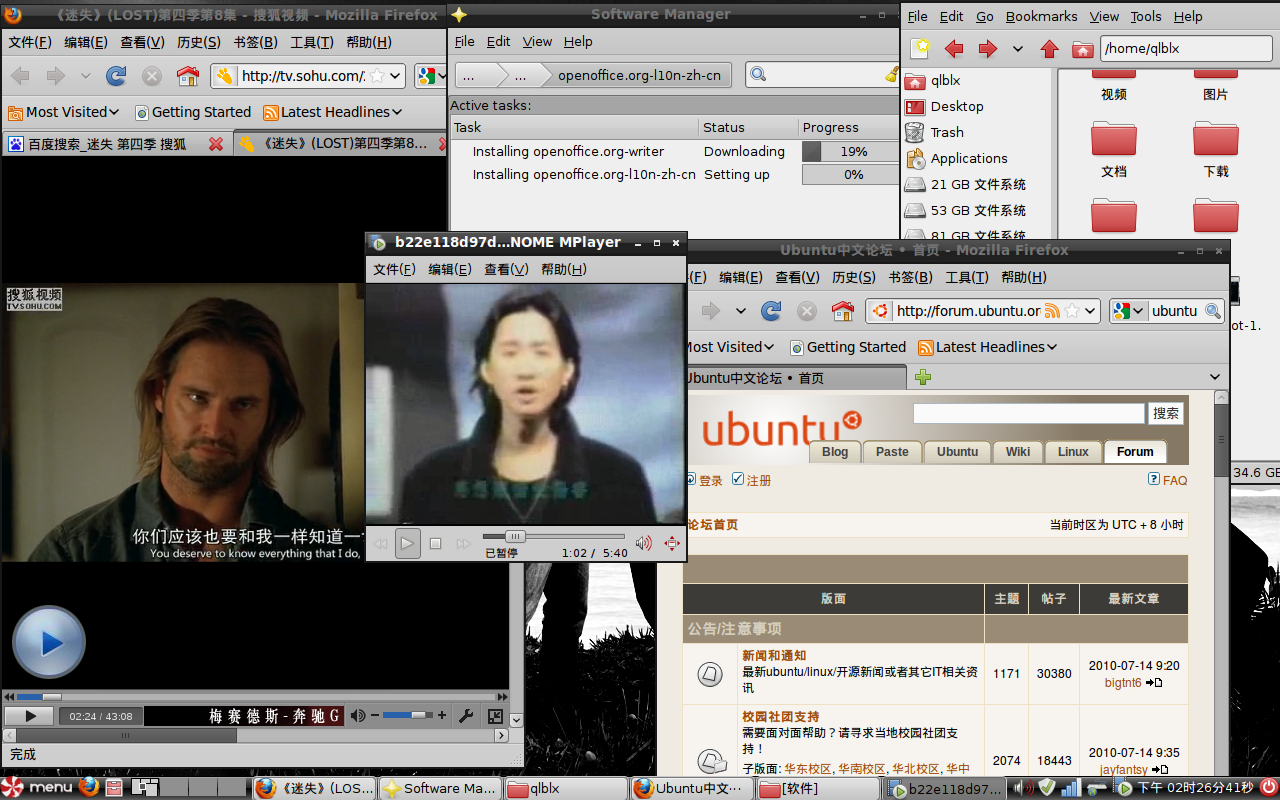Open URL history dropdown in Sohu Firefox

(395, 76)
